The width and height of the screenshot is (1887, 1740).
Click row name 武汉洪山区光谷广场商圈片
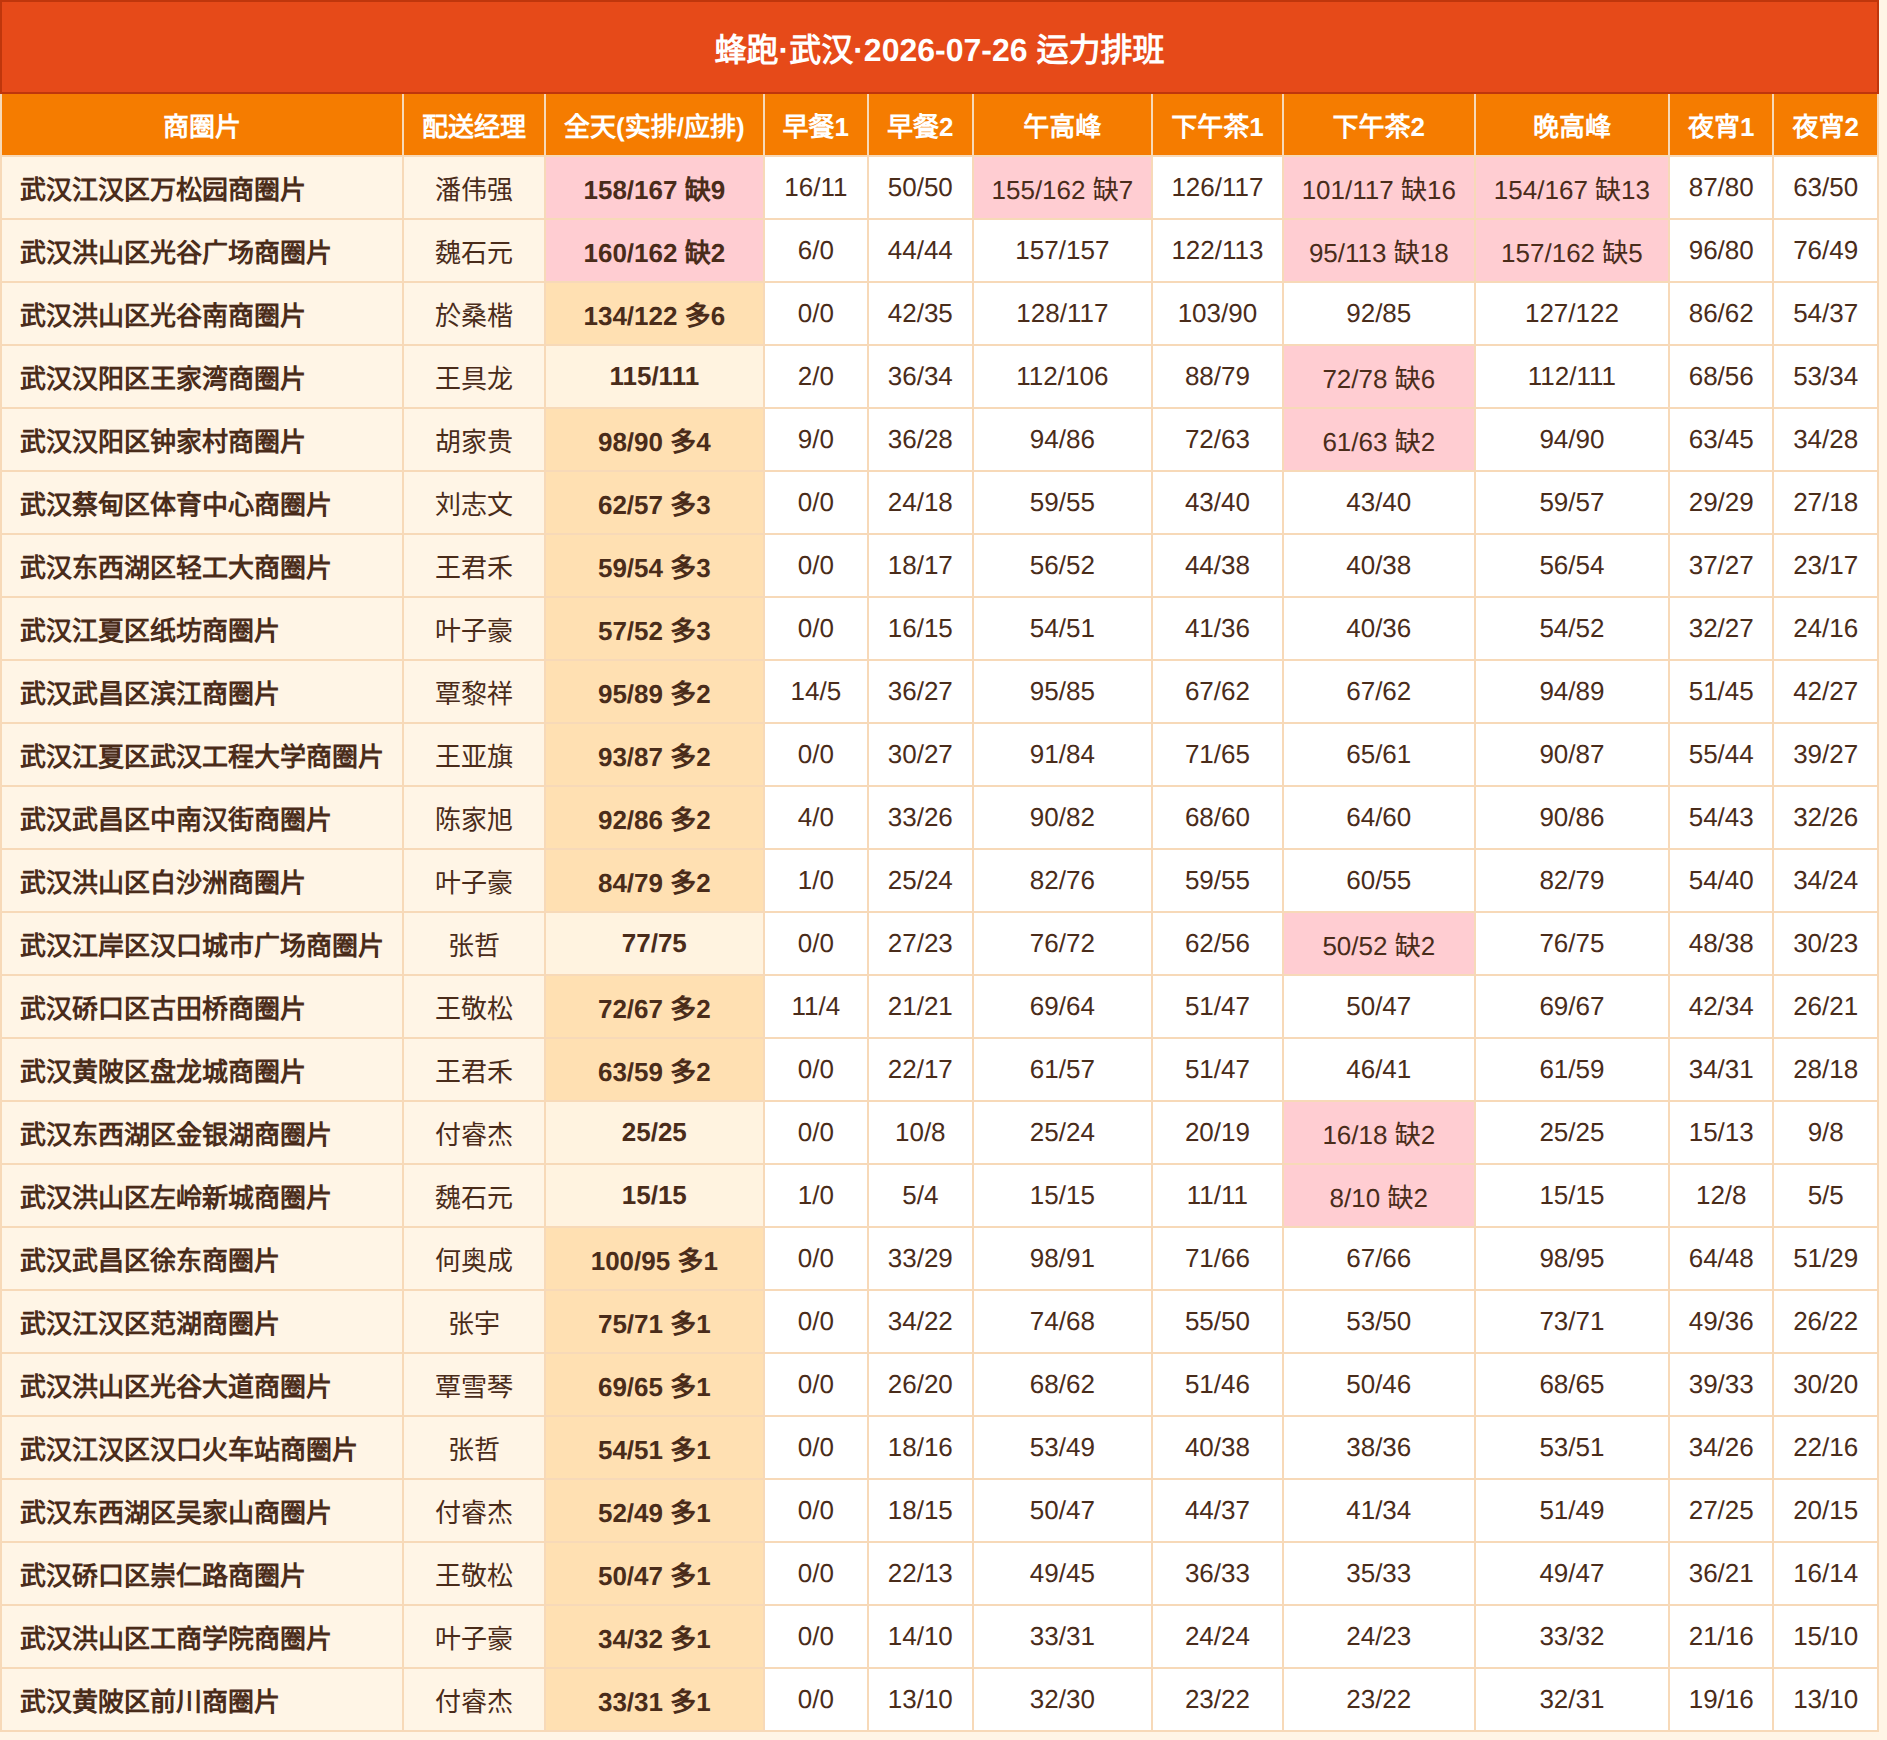point(175,252)
